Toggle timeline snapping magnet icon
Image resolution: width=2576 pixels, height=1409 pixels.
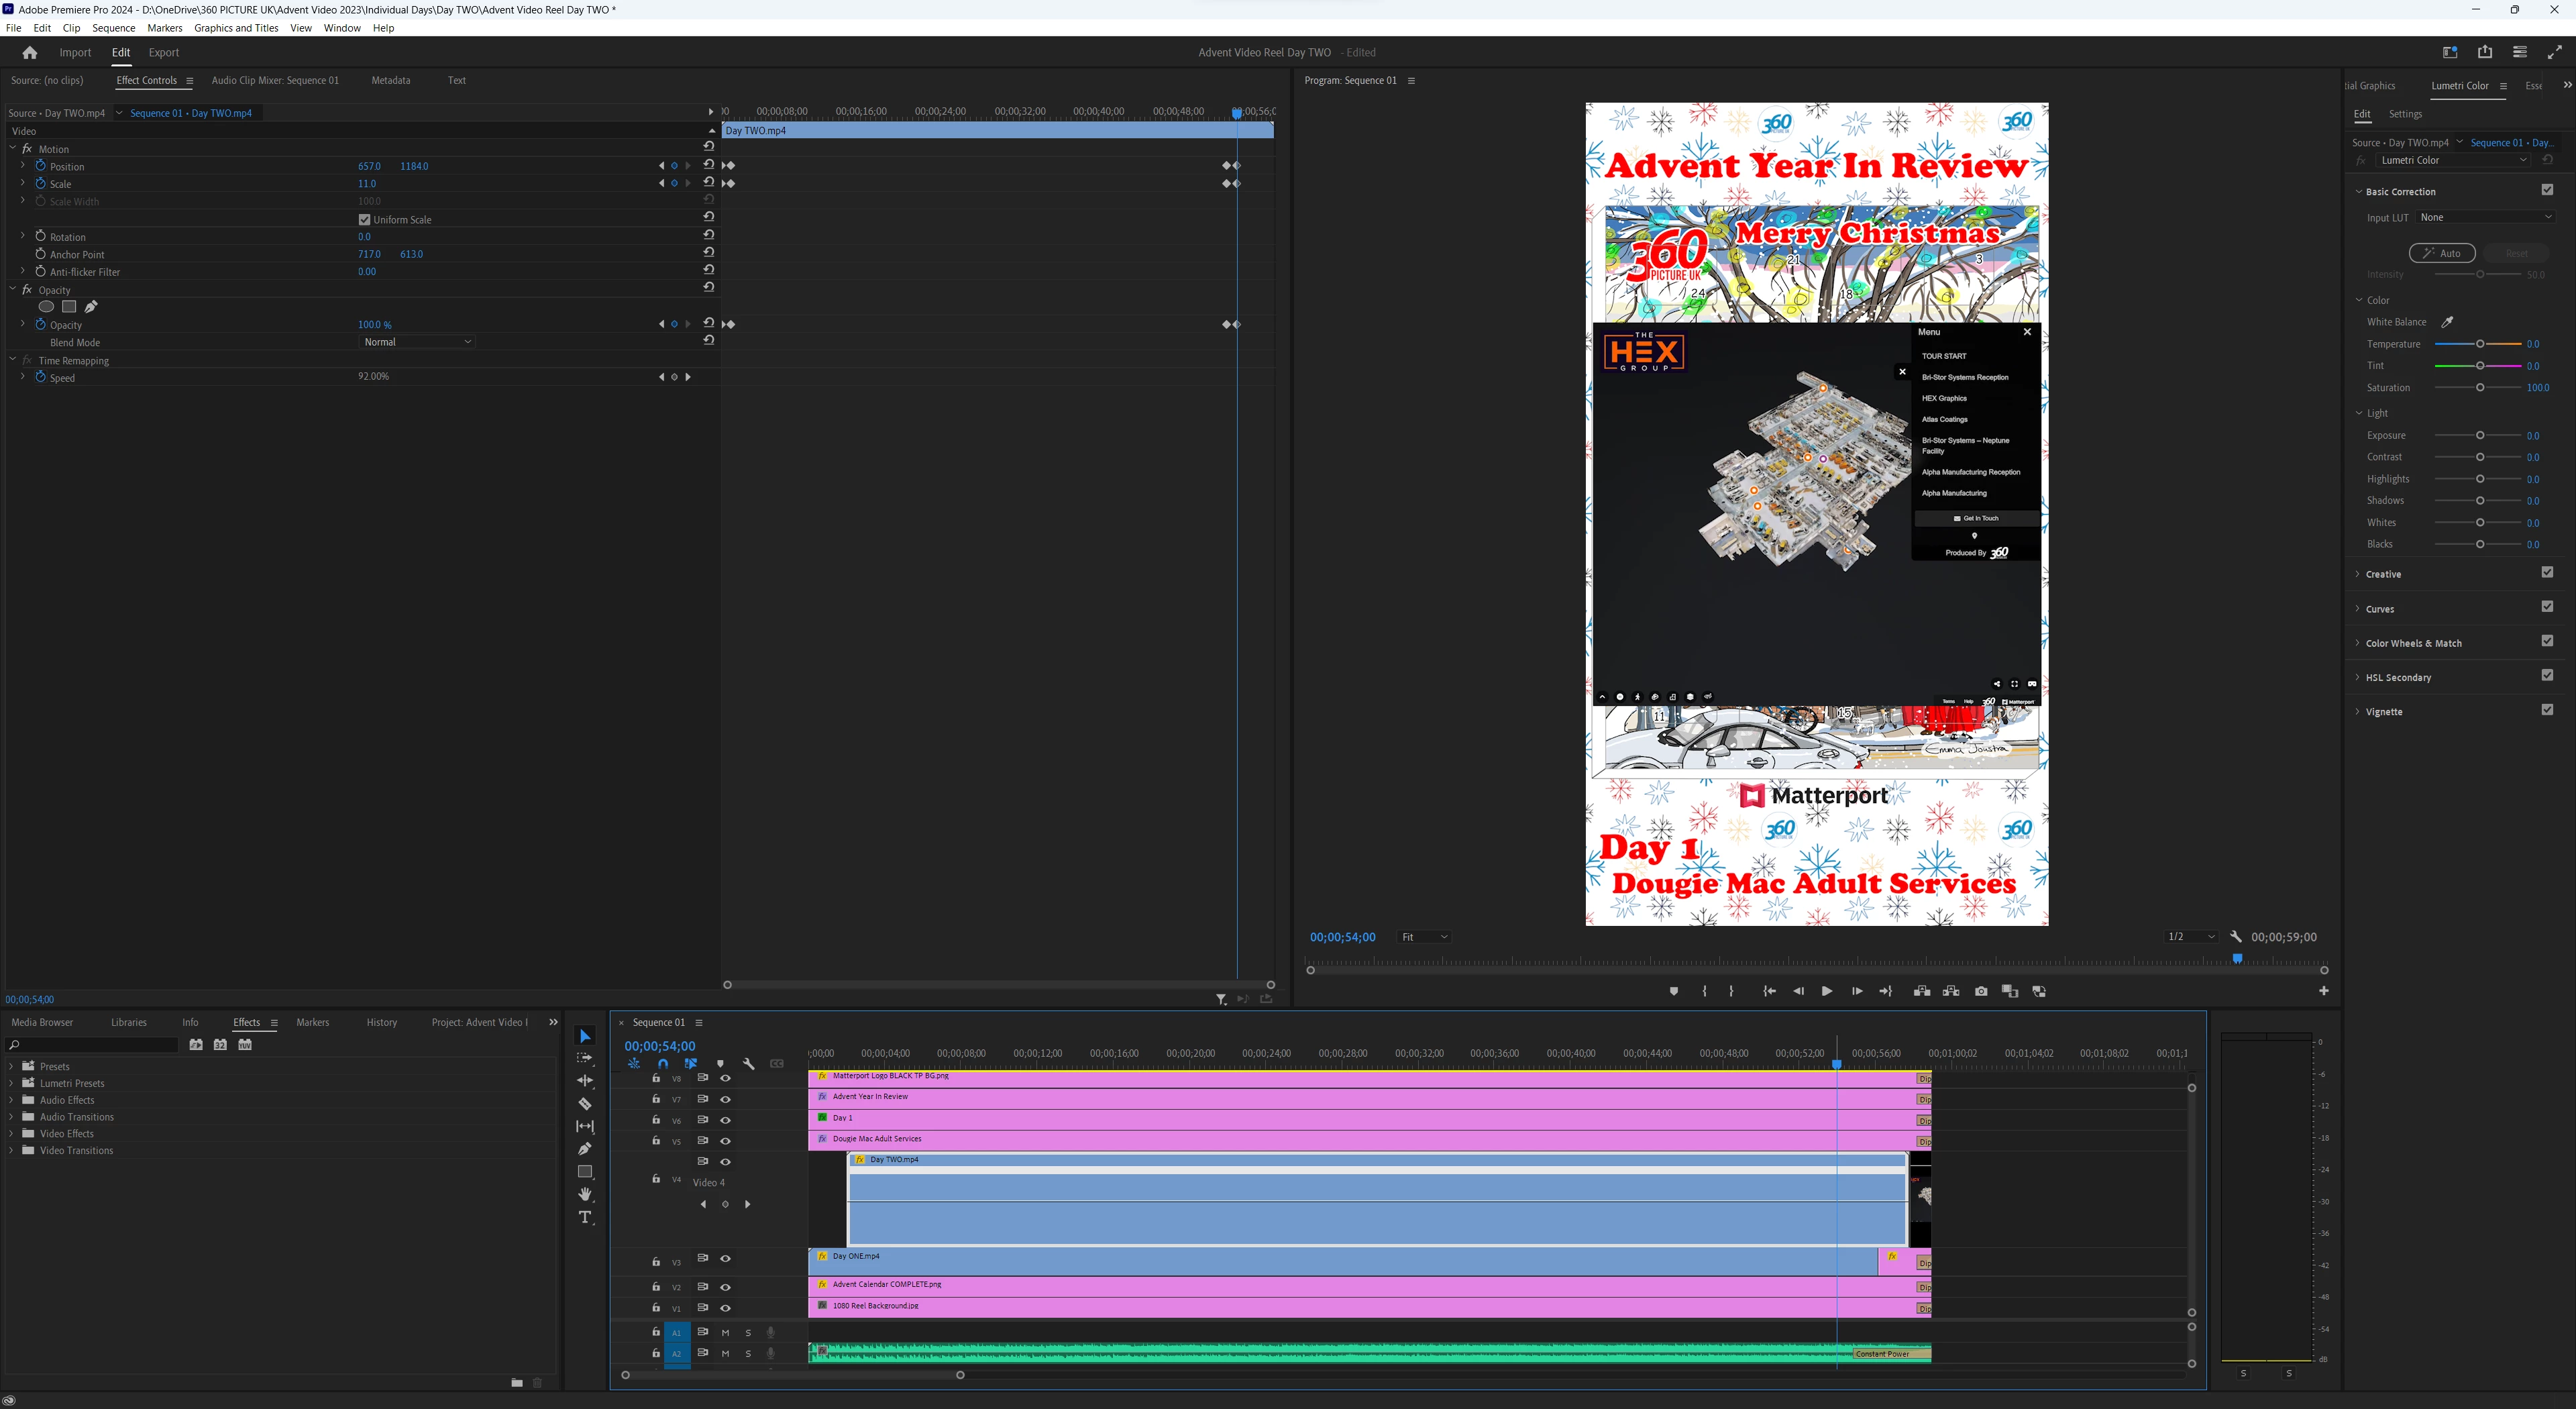click(x=662, y=1064)
